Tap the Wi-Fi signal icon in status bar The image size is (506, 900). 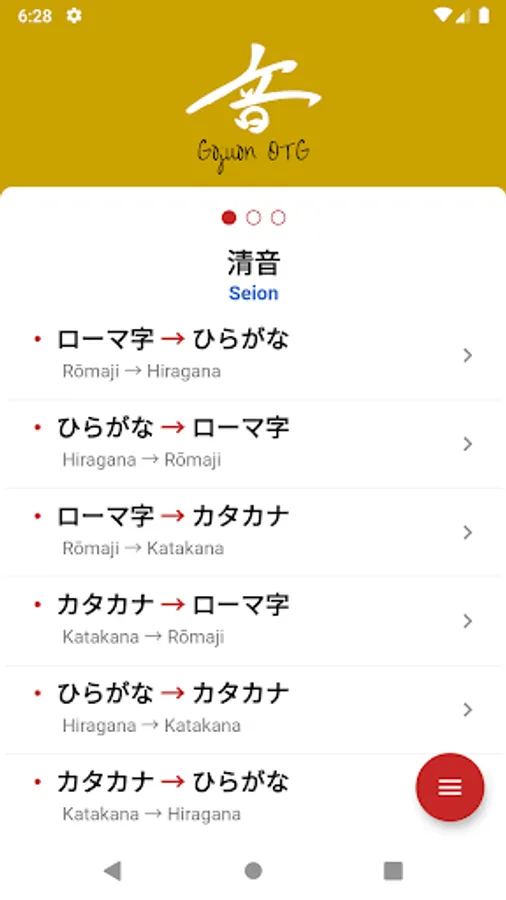tap(442, 15)
